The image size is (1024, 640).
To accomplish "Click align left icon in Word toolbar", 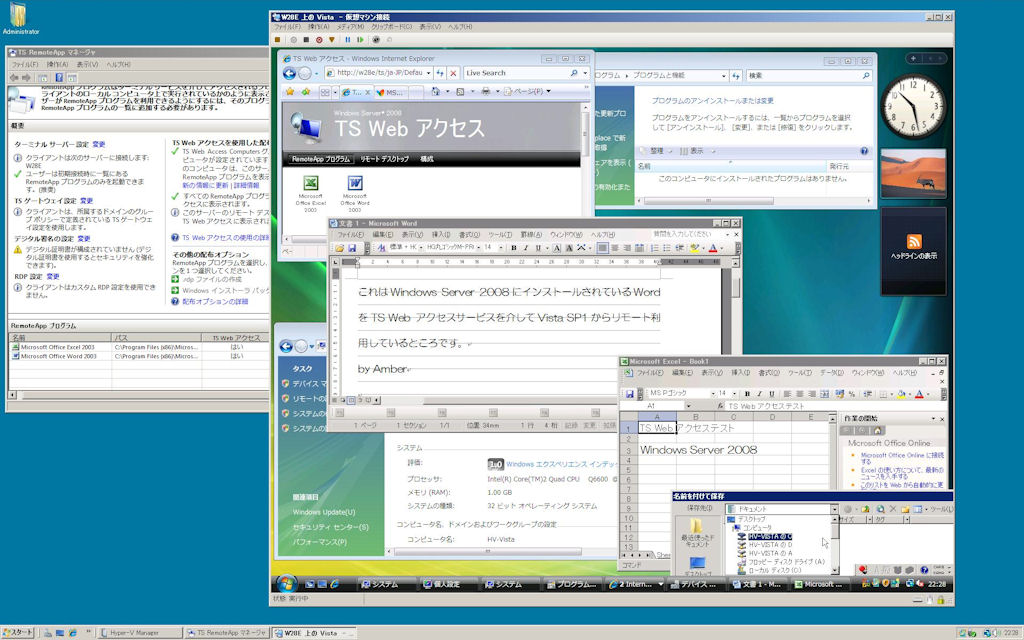I will tap(602, 248).
